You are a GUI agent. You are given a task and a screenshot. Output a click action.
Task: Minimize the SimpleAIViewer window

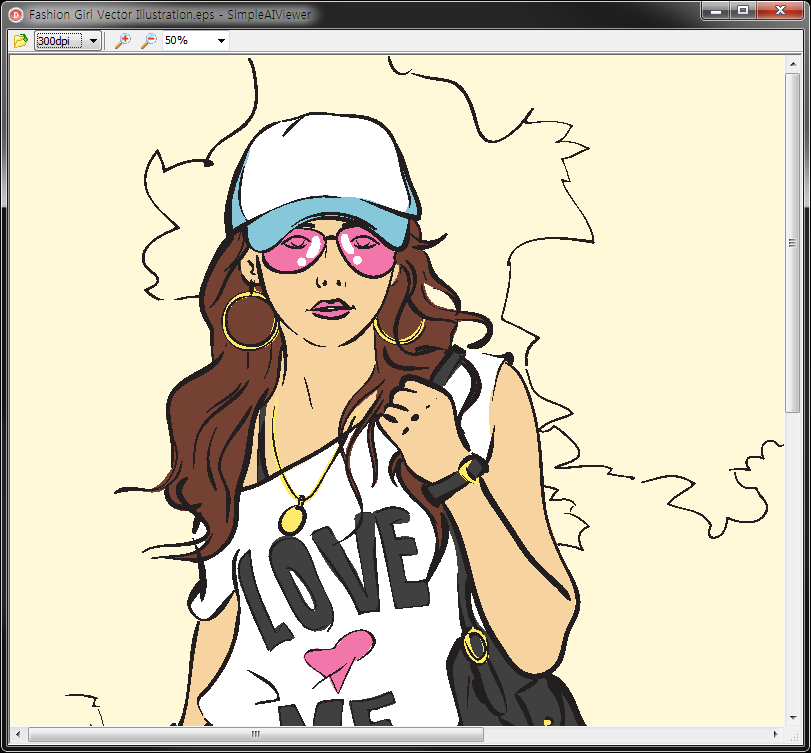[717, 11]
